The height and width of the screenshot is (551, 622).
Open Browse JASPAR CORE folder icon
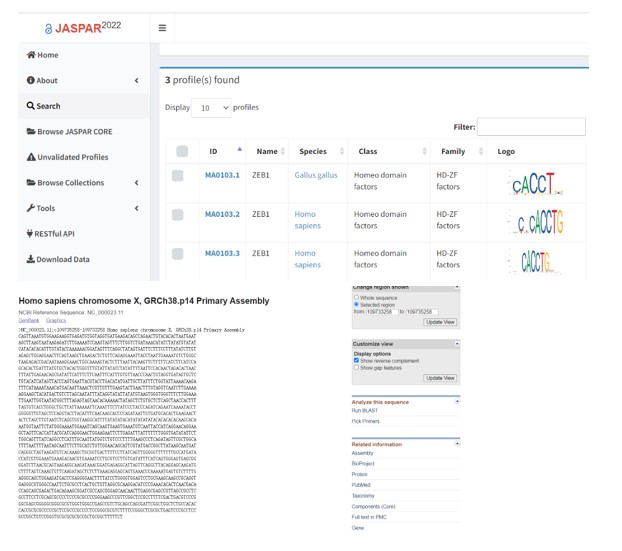[x=31, y=132]
